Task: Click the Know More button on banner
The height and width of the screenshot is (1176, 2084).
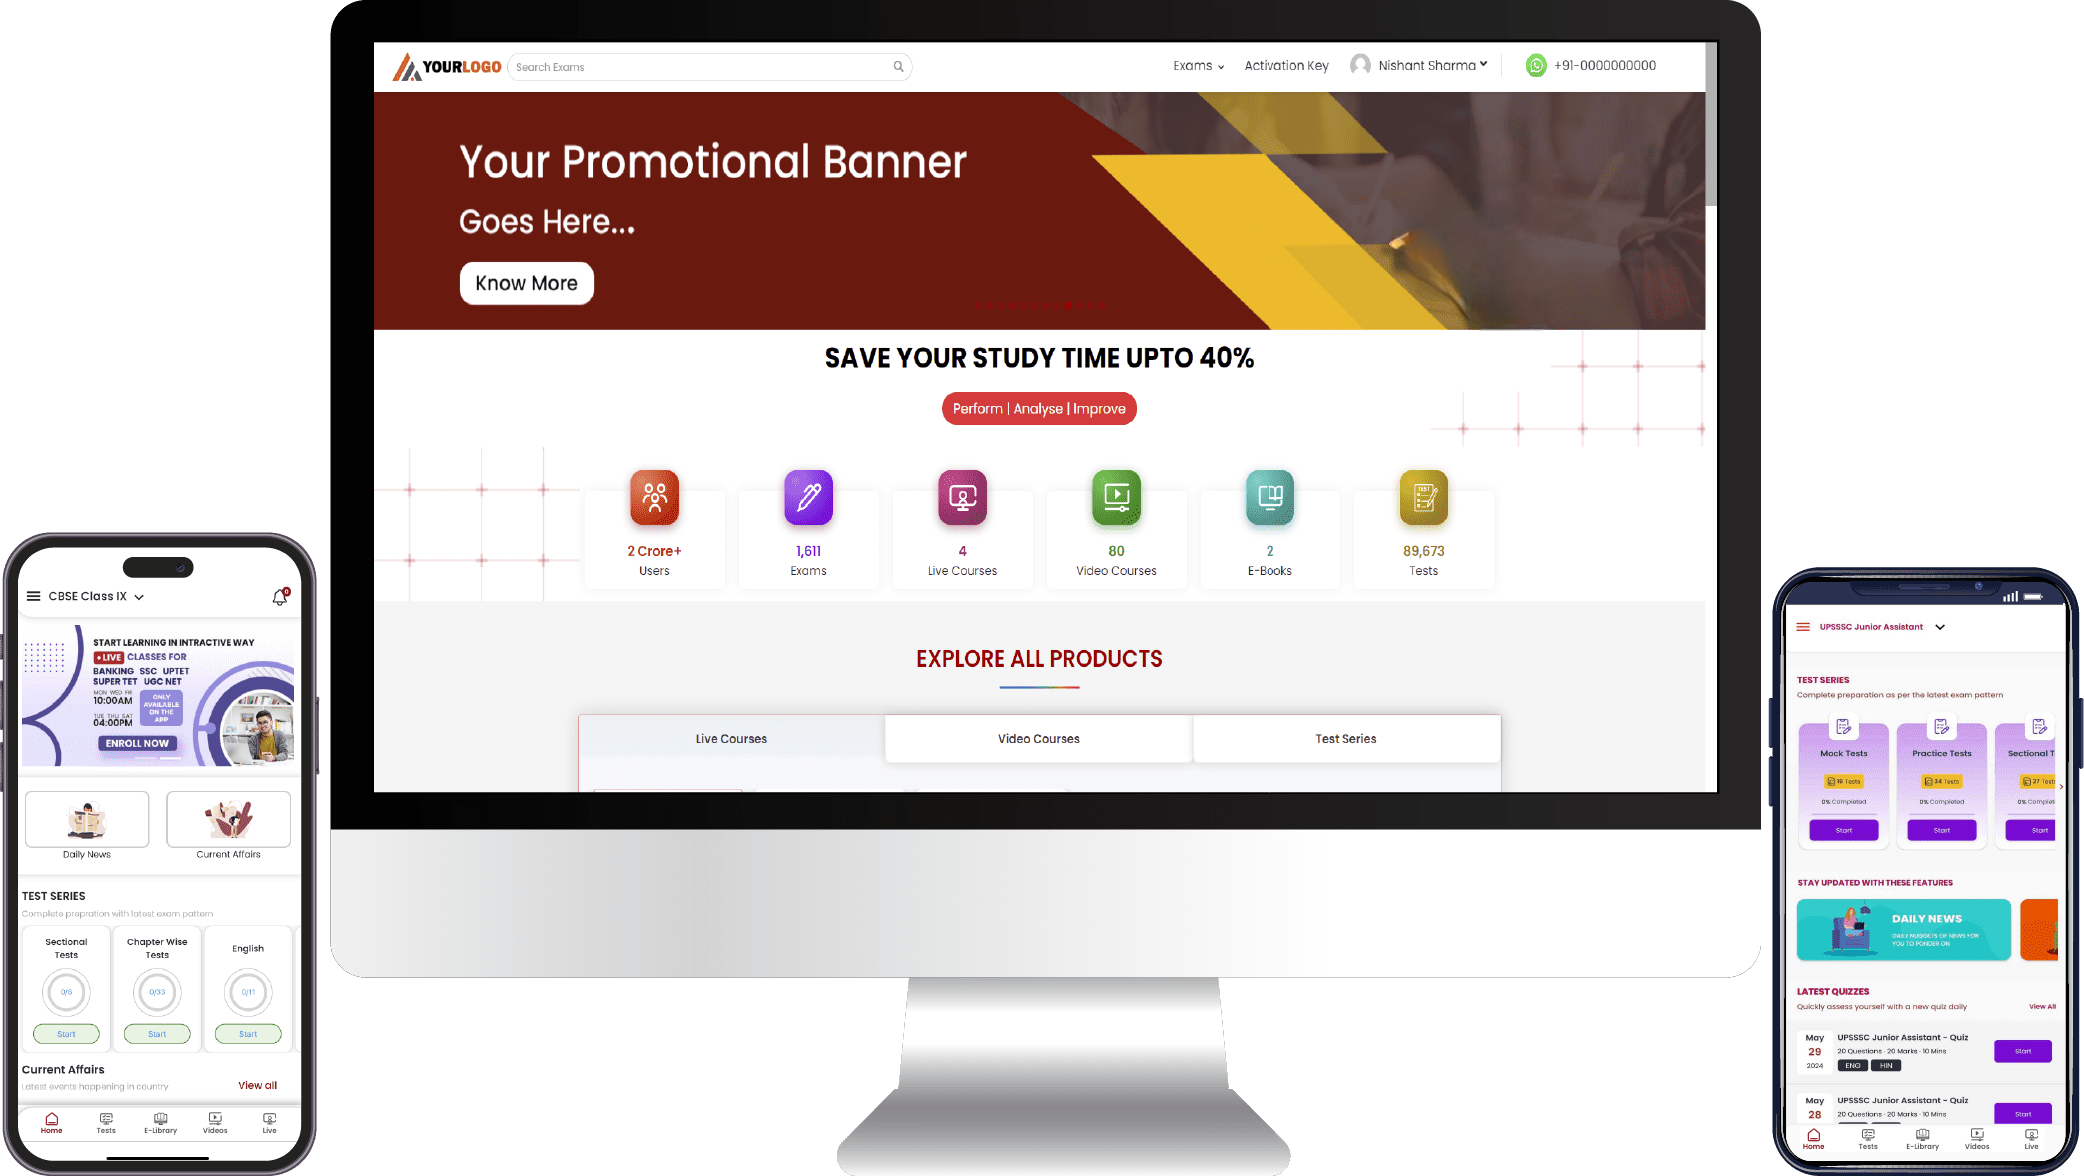Action: 525,282
